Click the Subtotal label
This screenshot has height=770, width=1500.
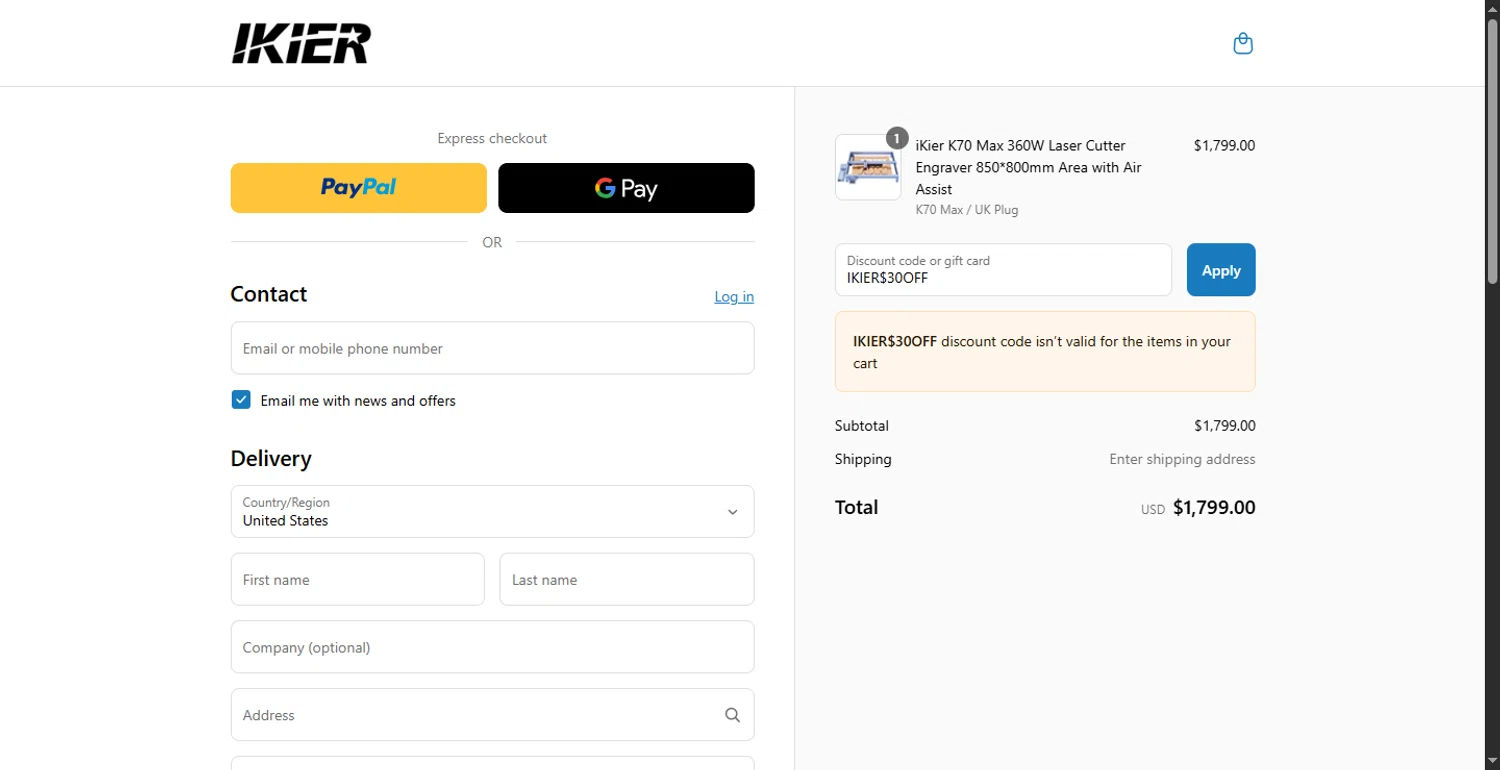(862, 426)
